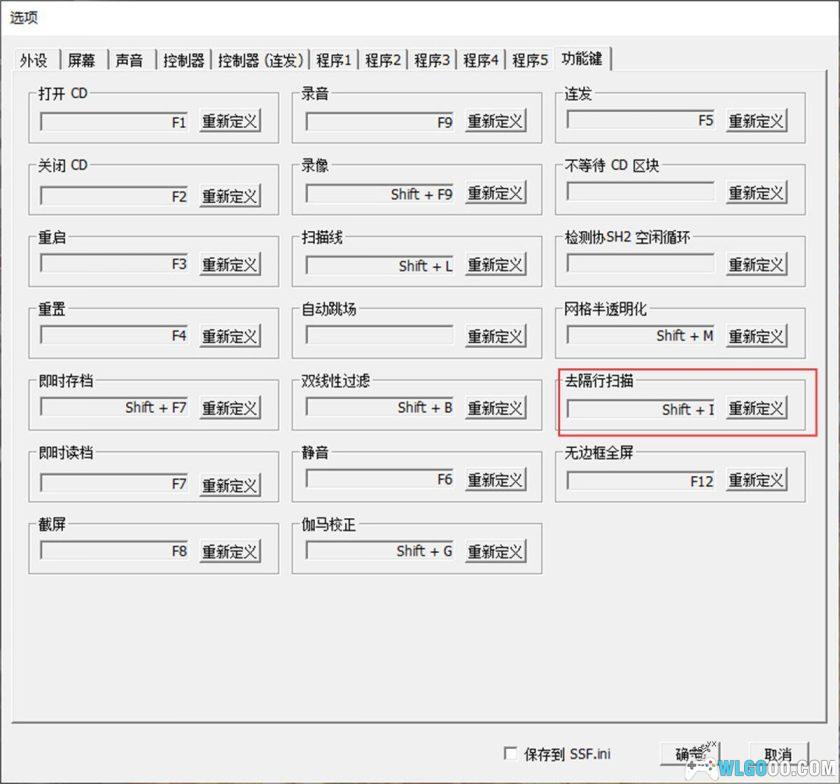Redefine the 打开 CD hotkey
Viewport: 840px width, 784px height.
(232, 122)
